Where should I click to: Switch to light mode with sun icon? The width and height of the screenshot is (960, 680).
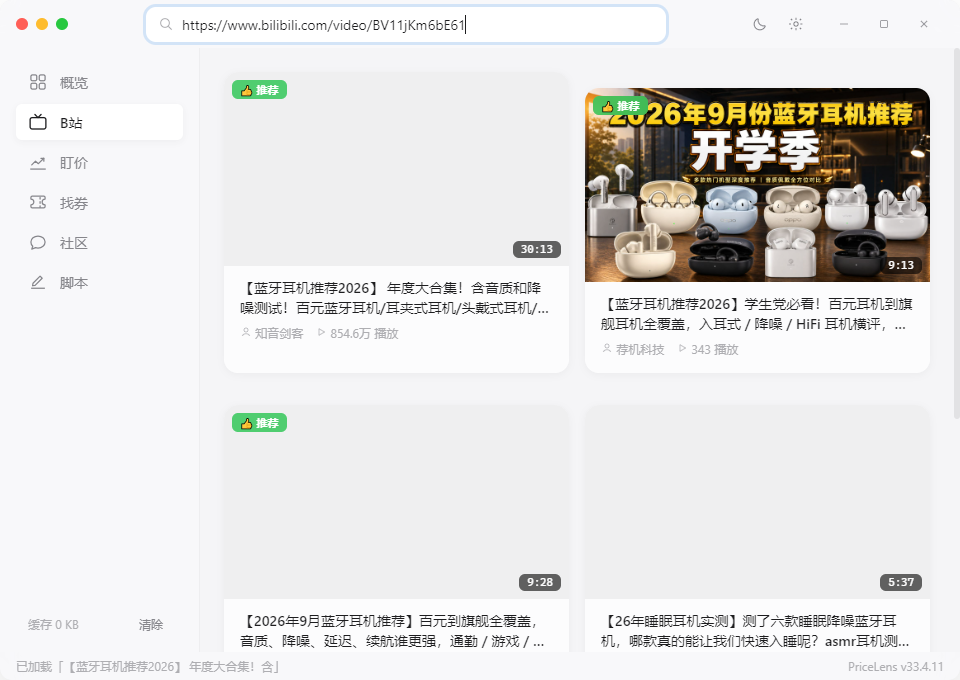coord(795,24)
